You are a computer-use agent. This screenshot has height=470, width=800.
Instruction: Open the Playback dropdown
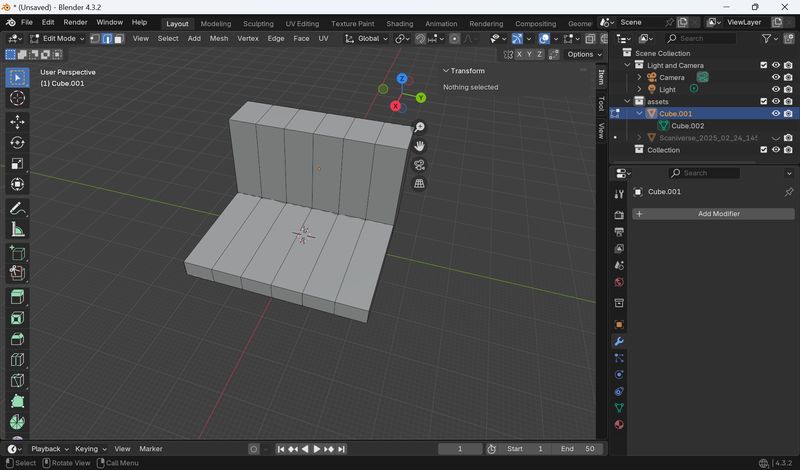(49, 449)
